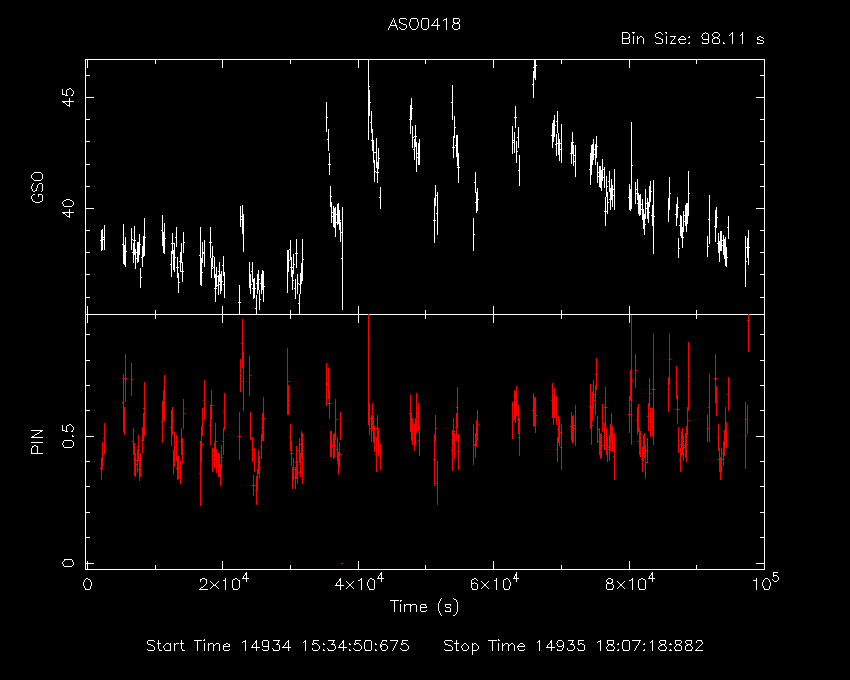Screen dimensions: 850x680
Task: Select the Time (s) axis label
Action: click(424, 607)
